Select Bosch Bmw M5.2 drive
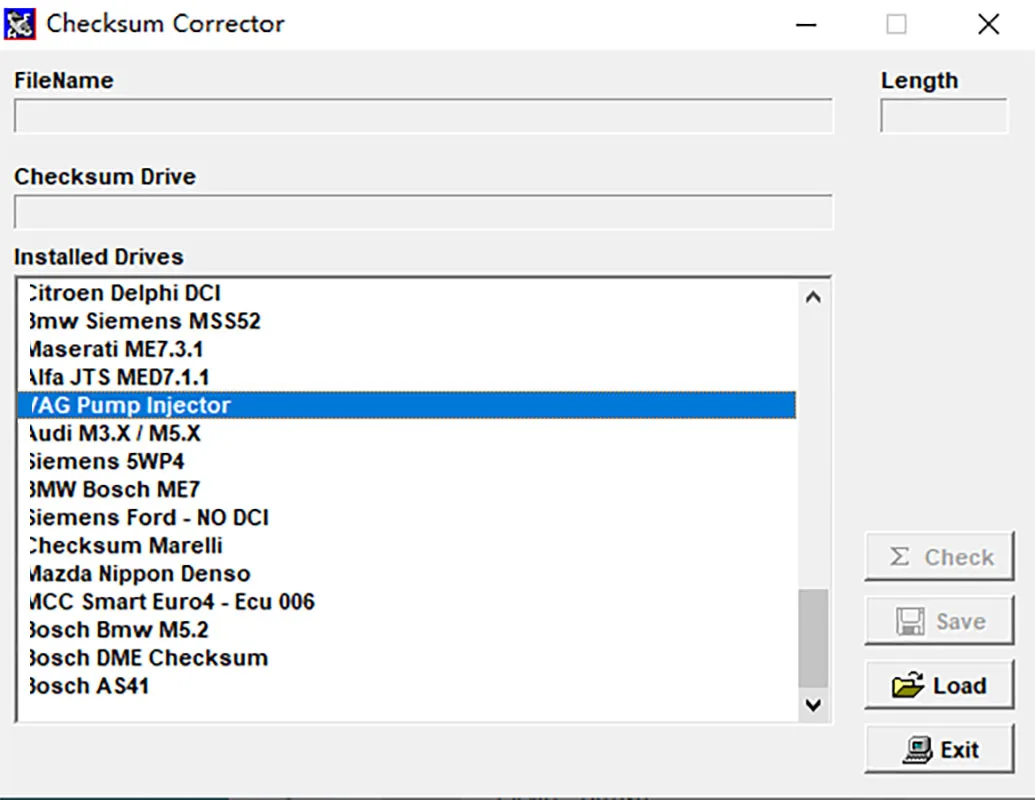Image resolution: width=1035 pixels, height=800 pixels. [x=407, y=629]
